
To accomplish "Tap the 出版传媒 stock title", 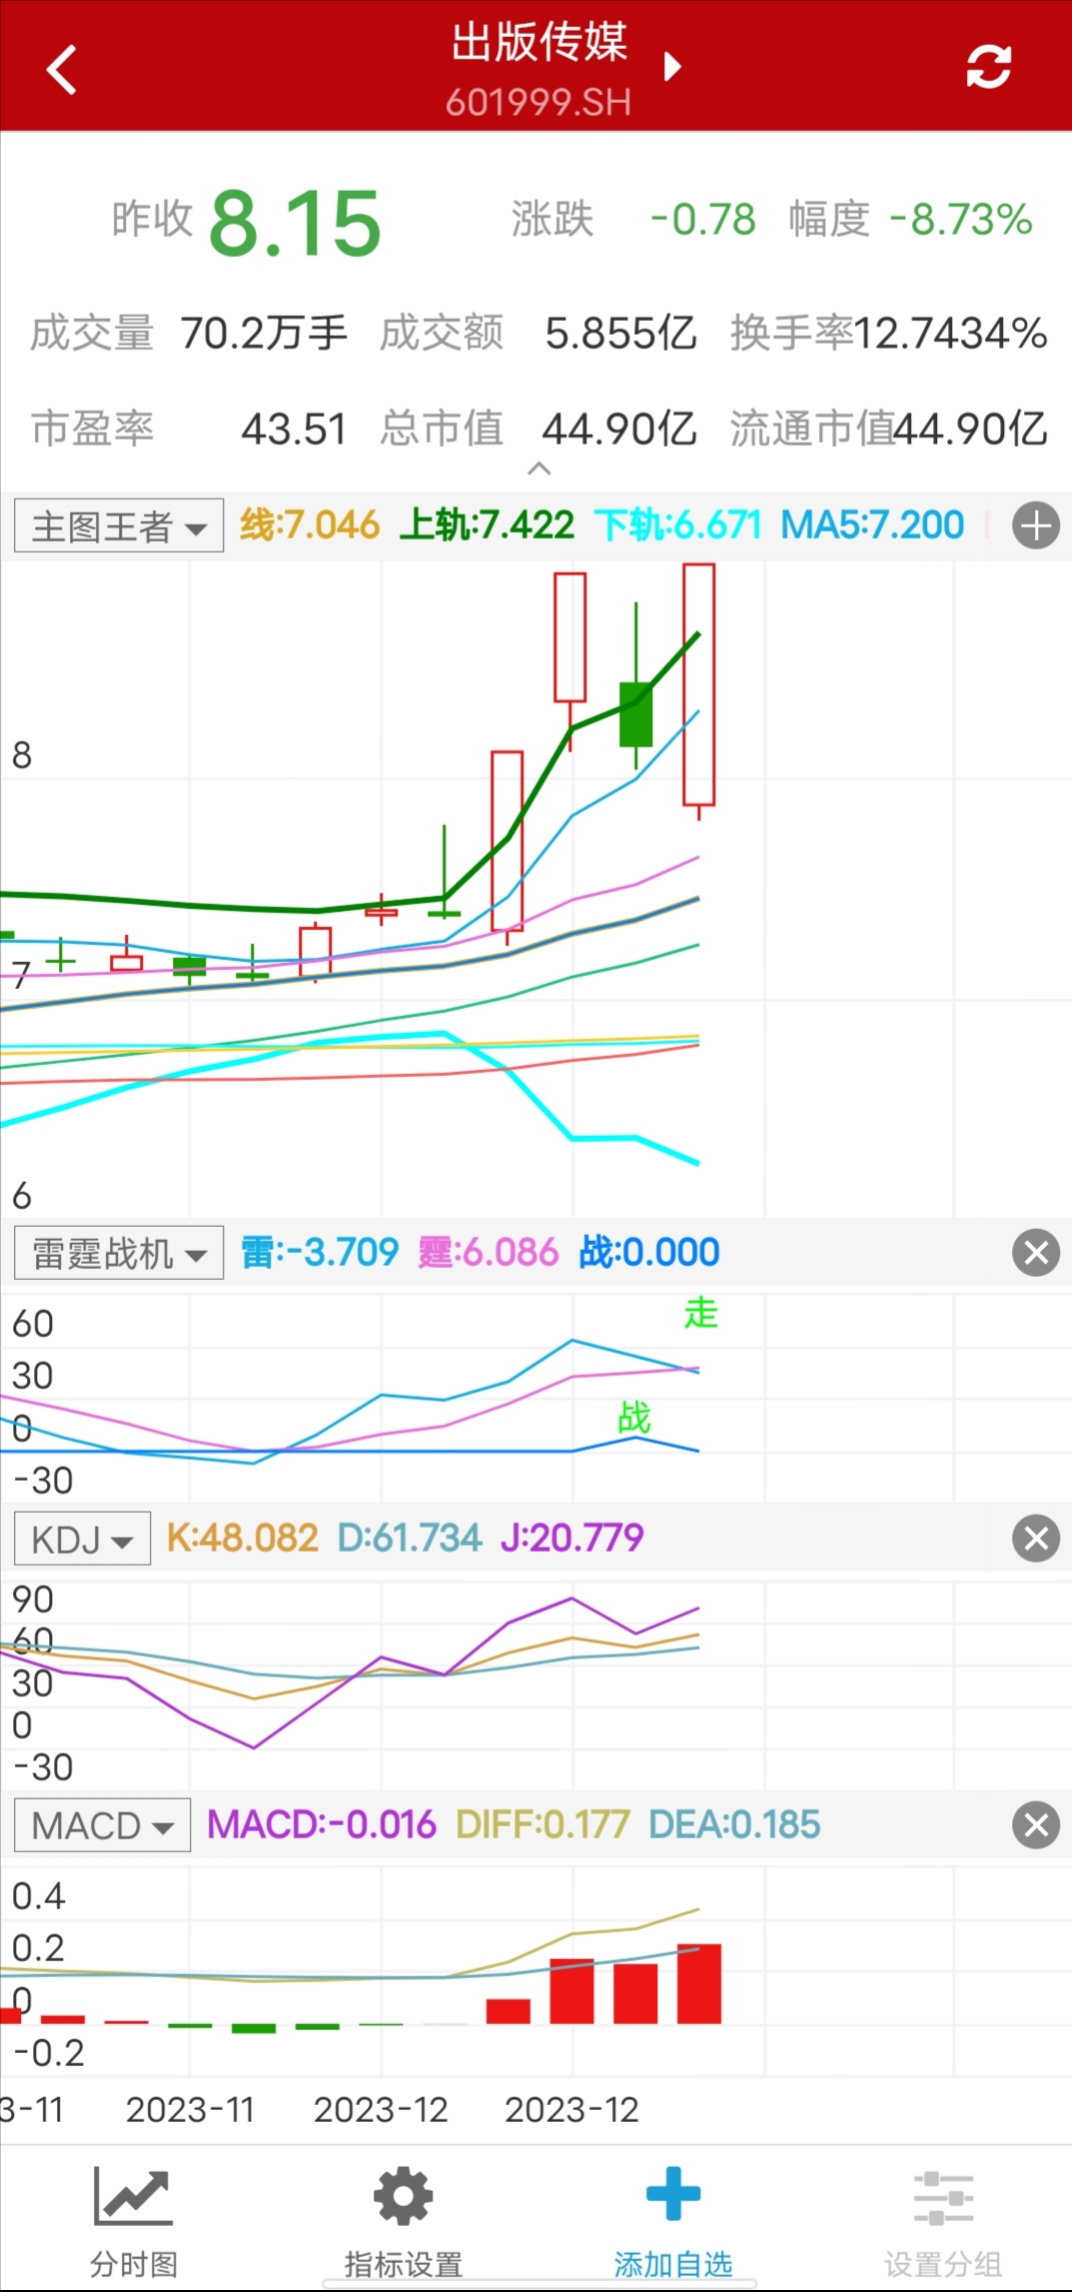I will click(539, 44).
